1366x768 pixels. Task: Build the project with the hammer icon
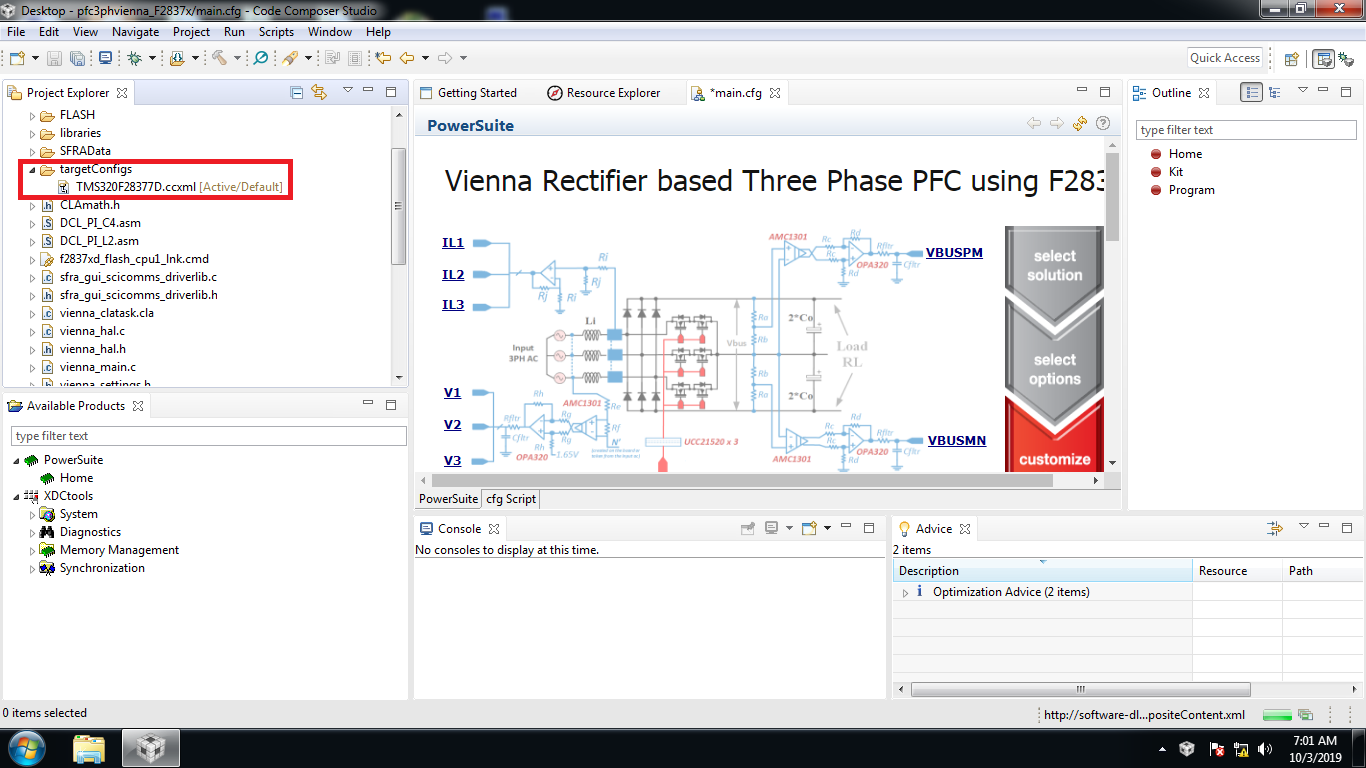point(220,58)
